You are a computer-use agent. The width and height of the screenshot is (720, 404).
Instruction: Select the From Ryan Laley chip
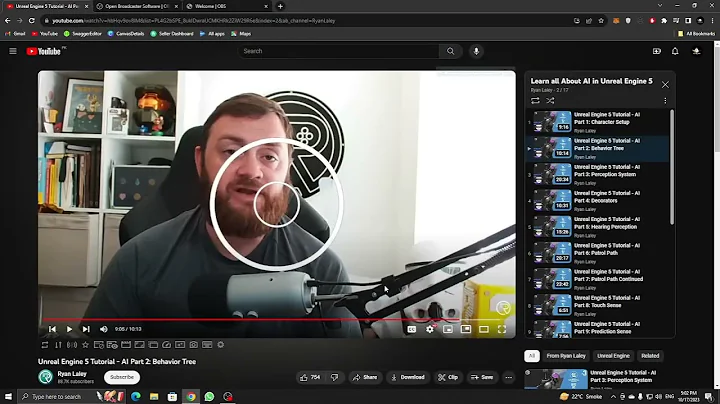566,356
